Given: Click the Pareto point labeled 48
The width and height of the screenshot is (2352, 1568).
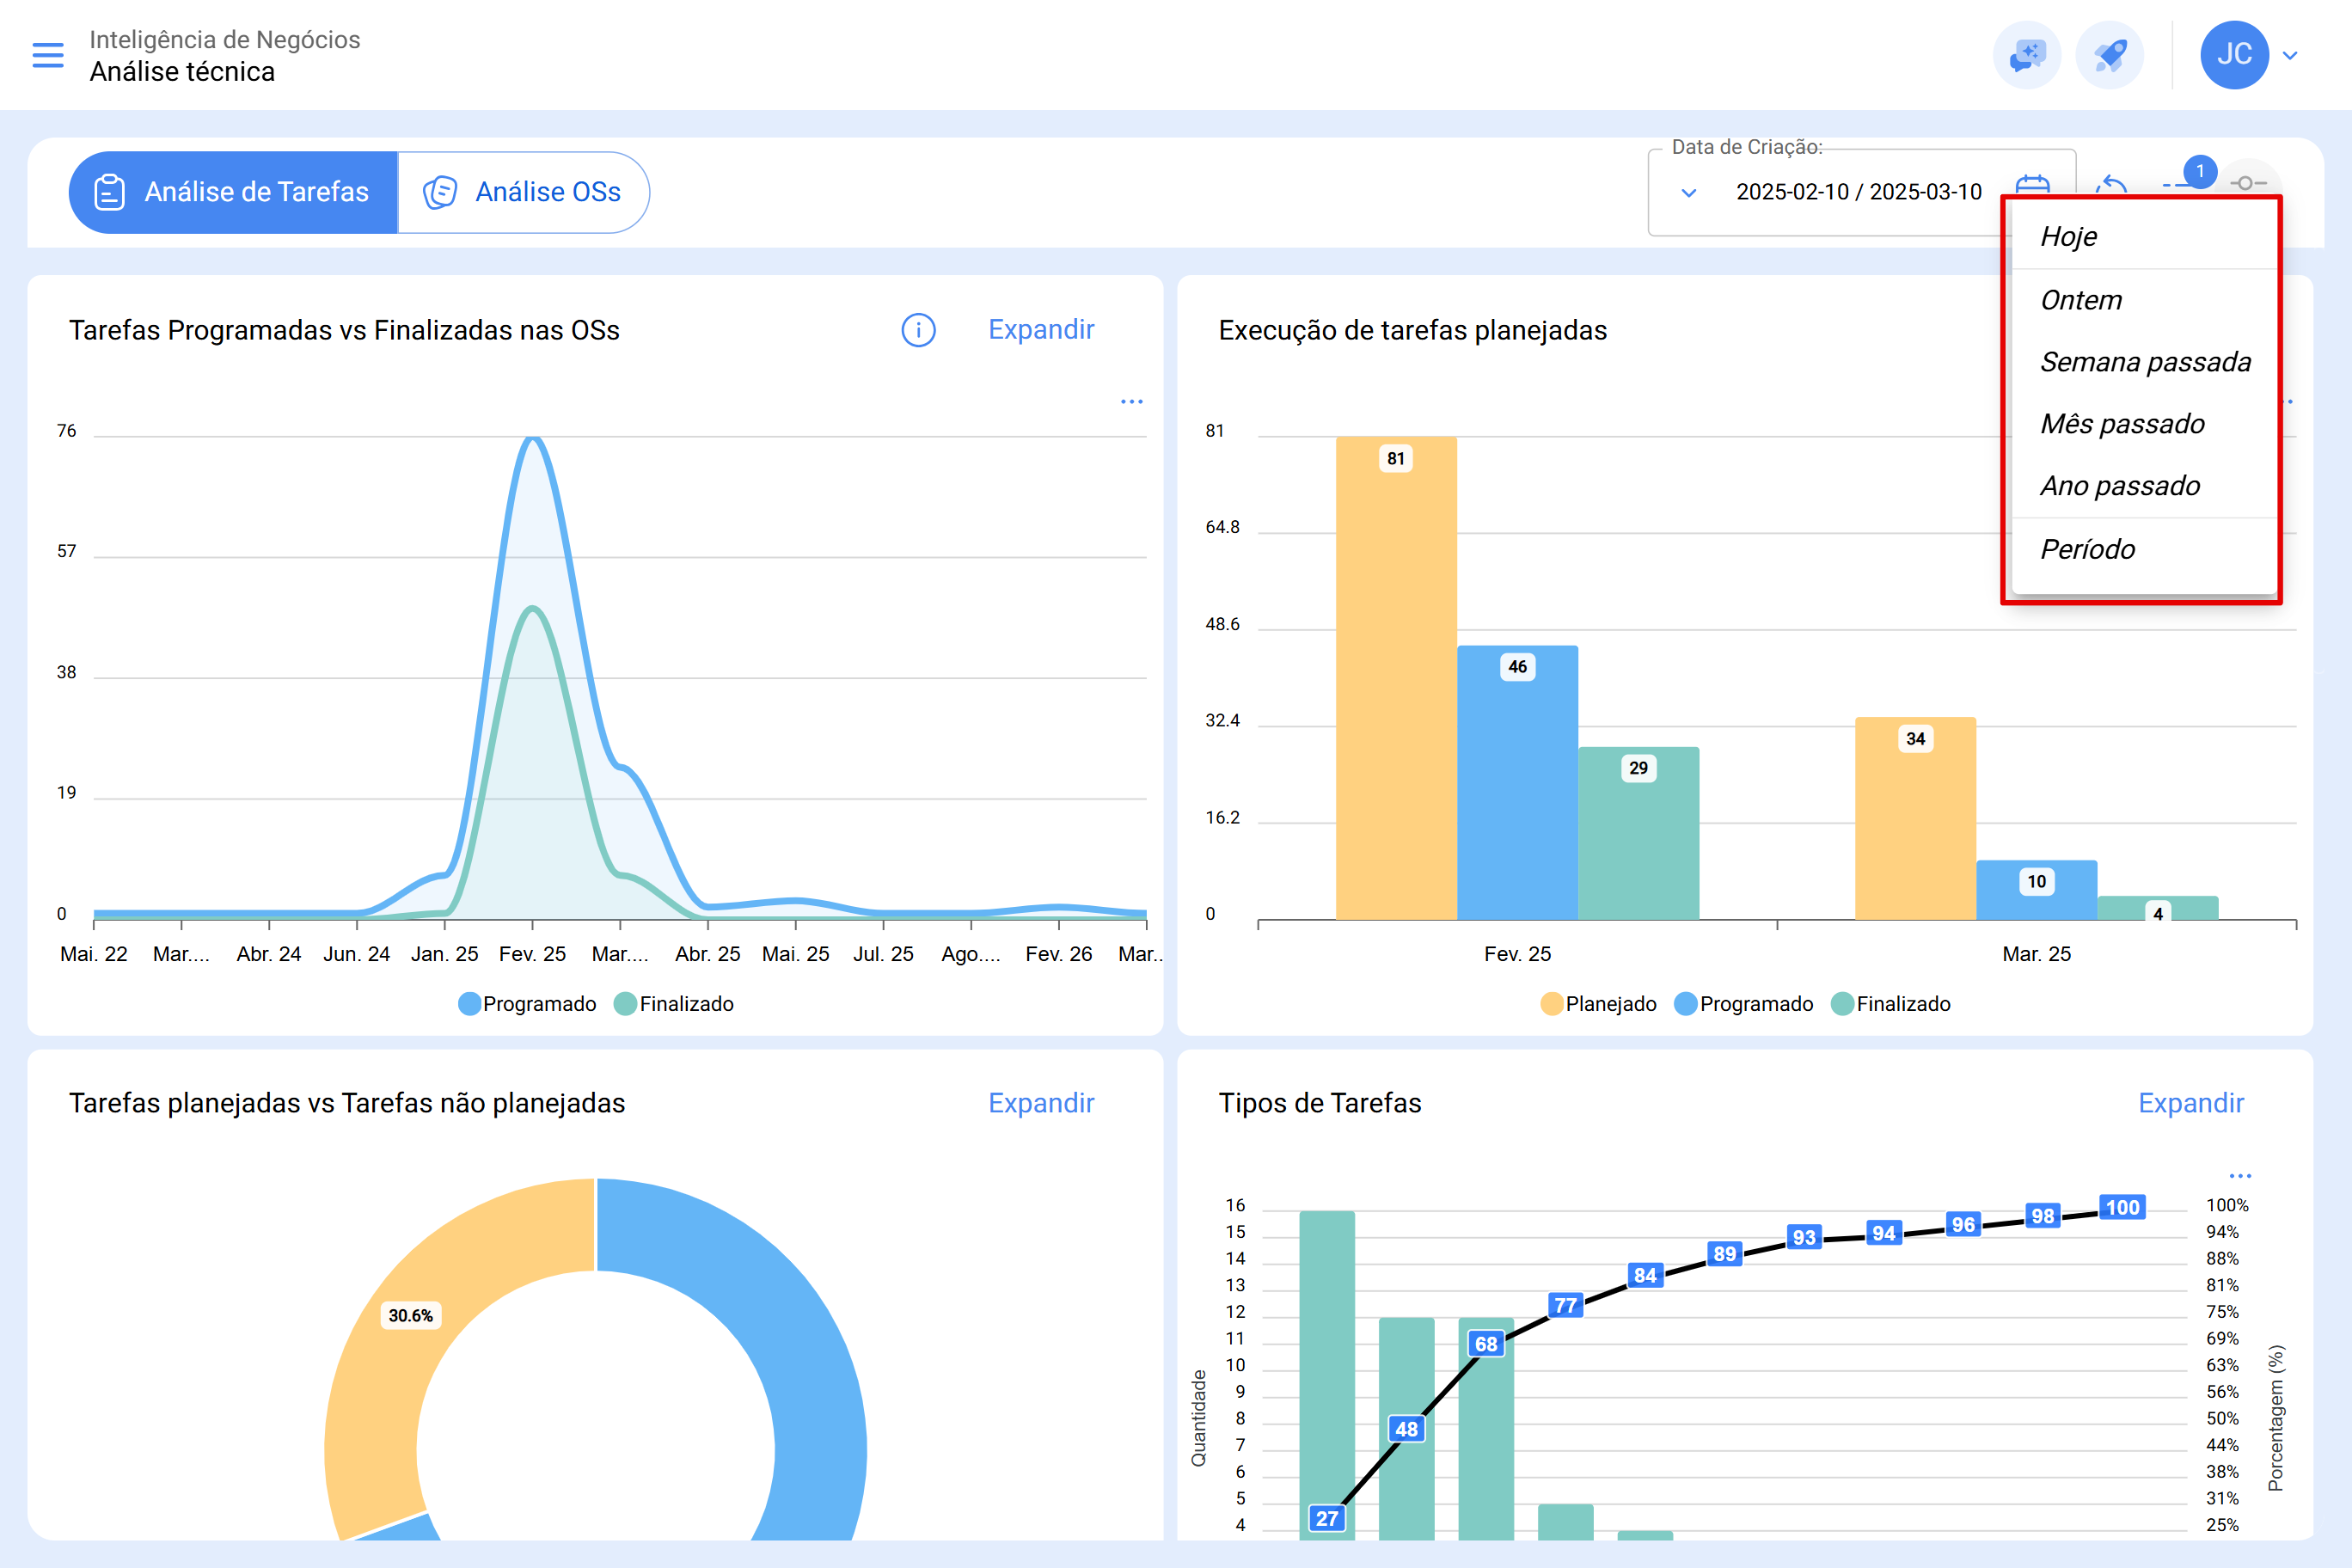Looking at the screenshot, I should click(x=1406, y=1429).
